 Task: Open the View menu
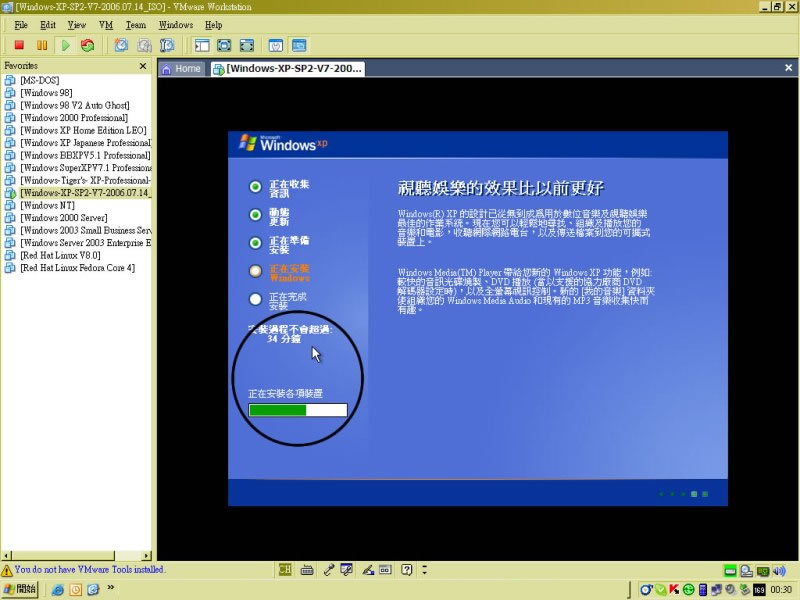[77, 25]
